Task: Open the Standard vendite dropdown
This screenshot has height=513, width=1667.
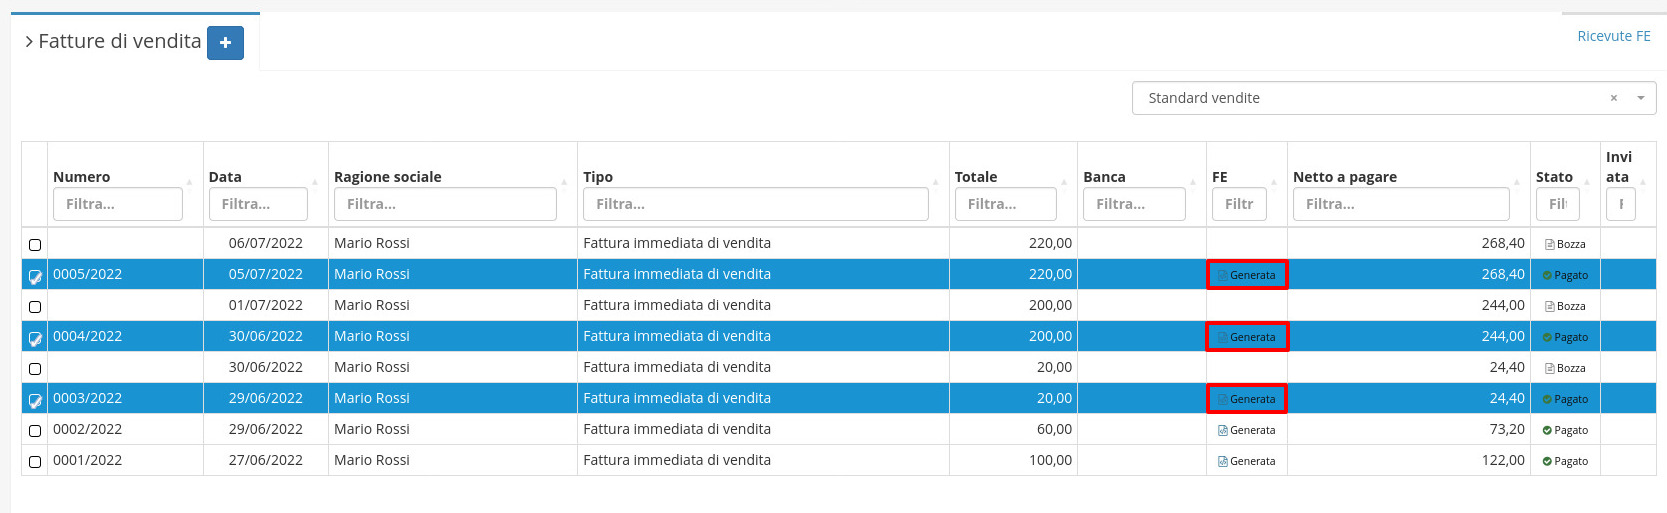Action: click(x=1640, y=98)
